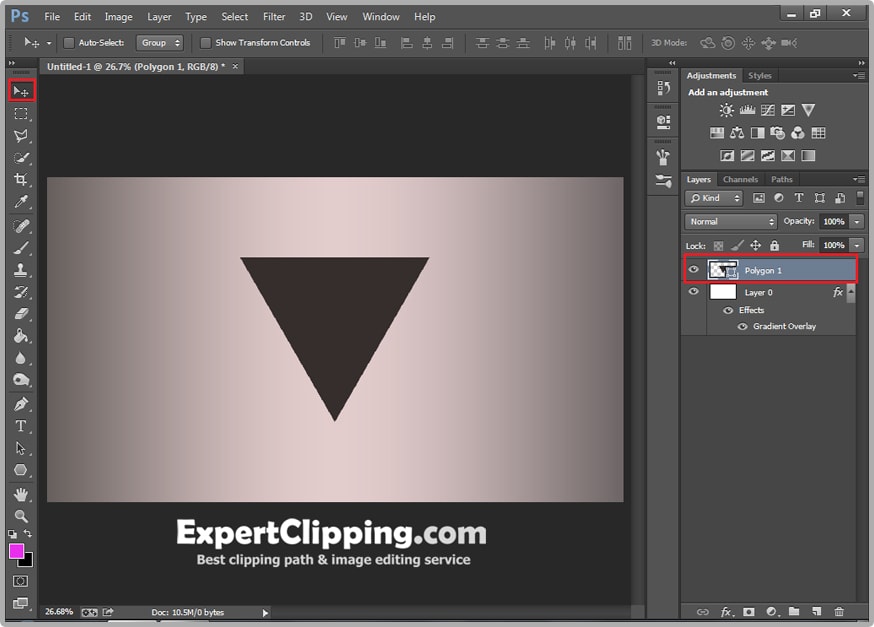Add Brightness/Contrast adjustment icon

point(726,111)
